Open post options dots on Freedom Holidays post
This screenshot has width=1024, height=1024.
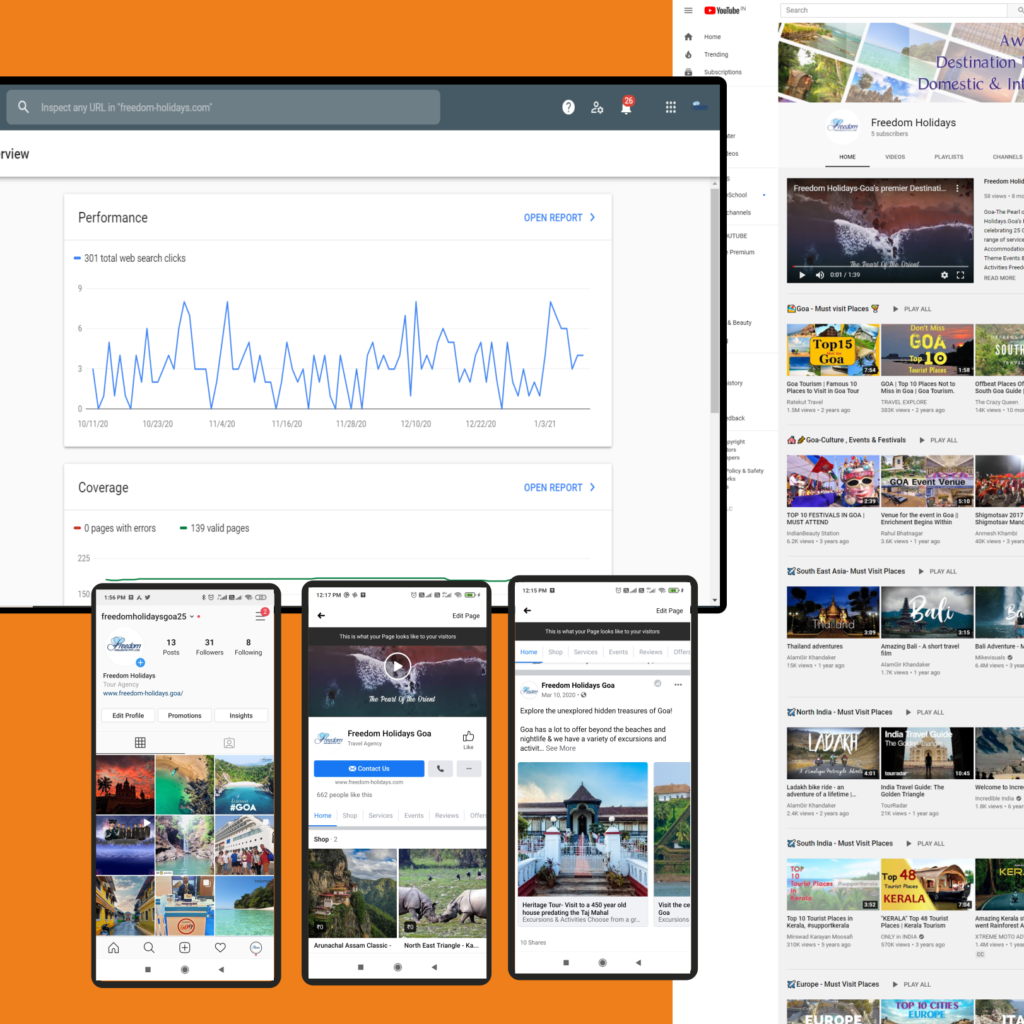pos(678,685)
